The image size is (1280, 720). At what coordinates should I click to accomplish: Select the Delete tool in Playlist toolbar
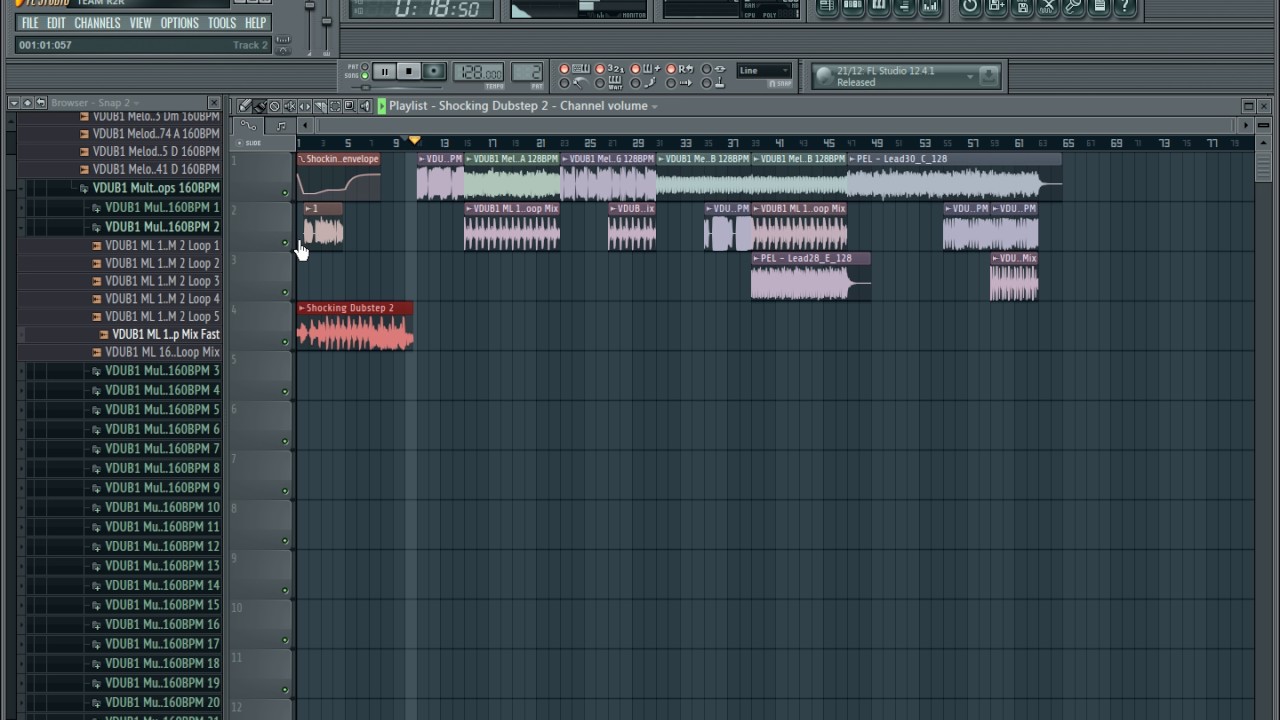click(x=275, y=106)
